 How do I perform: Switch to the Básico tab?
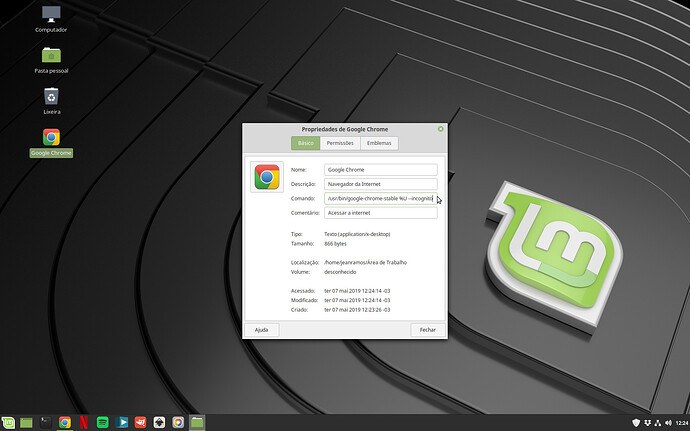coord(305,143)
